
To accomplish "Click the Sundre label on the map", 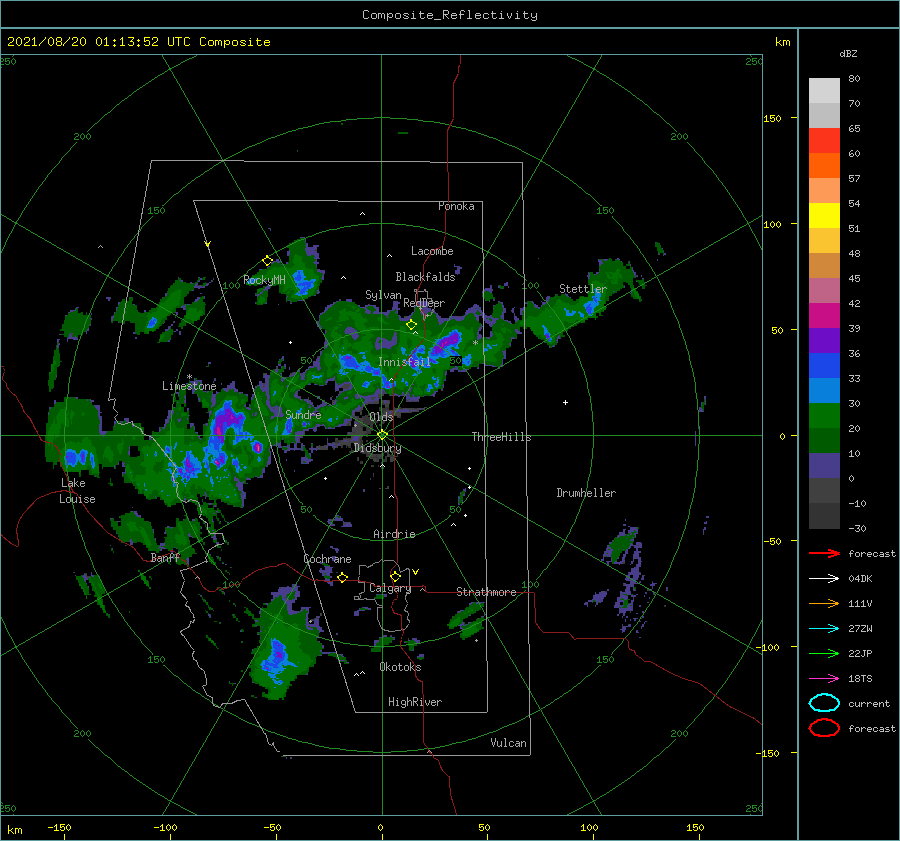I will pyautogui.click(x=304, y=414).
